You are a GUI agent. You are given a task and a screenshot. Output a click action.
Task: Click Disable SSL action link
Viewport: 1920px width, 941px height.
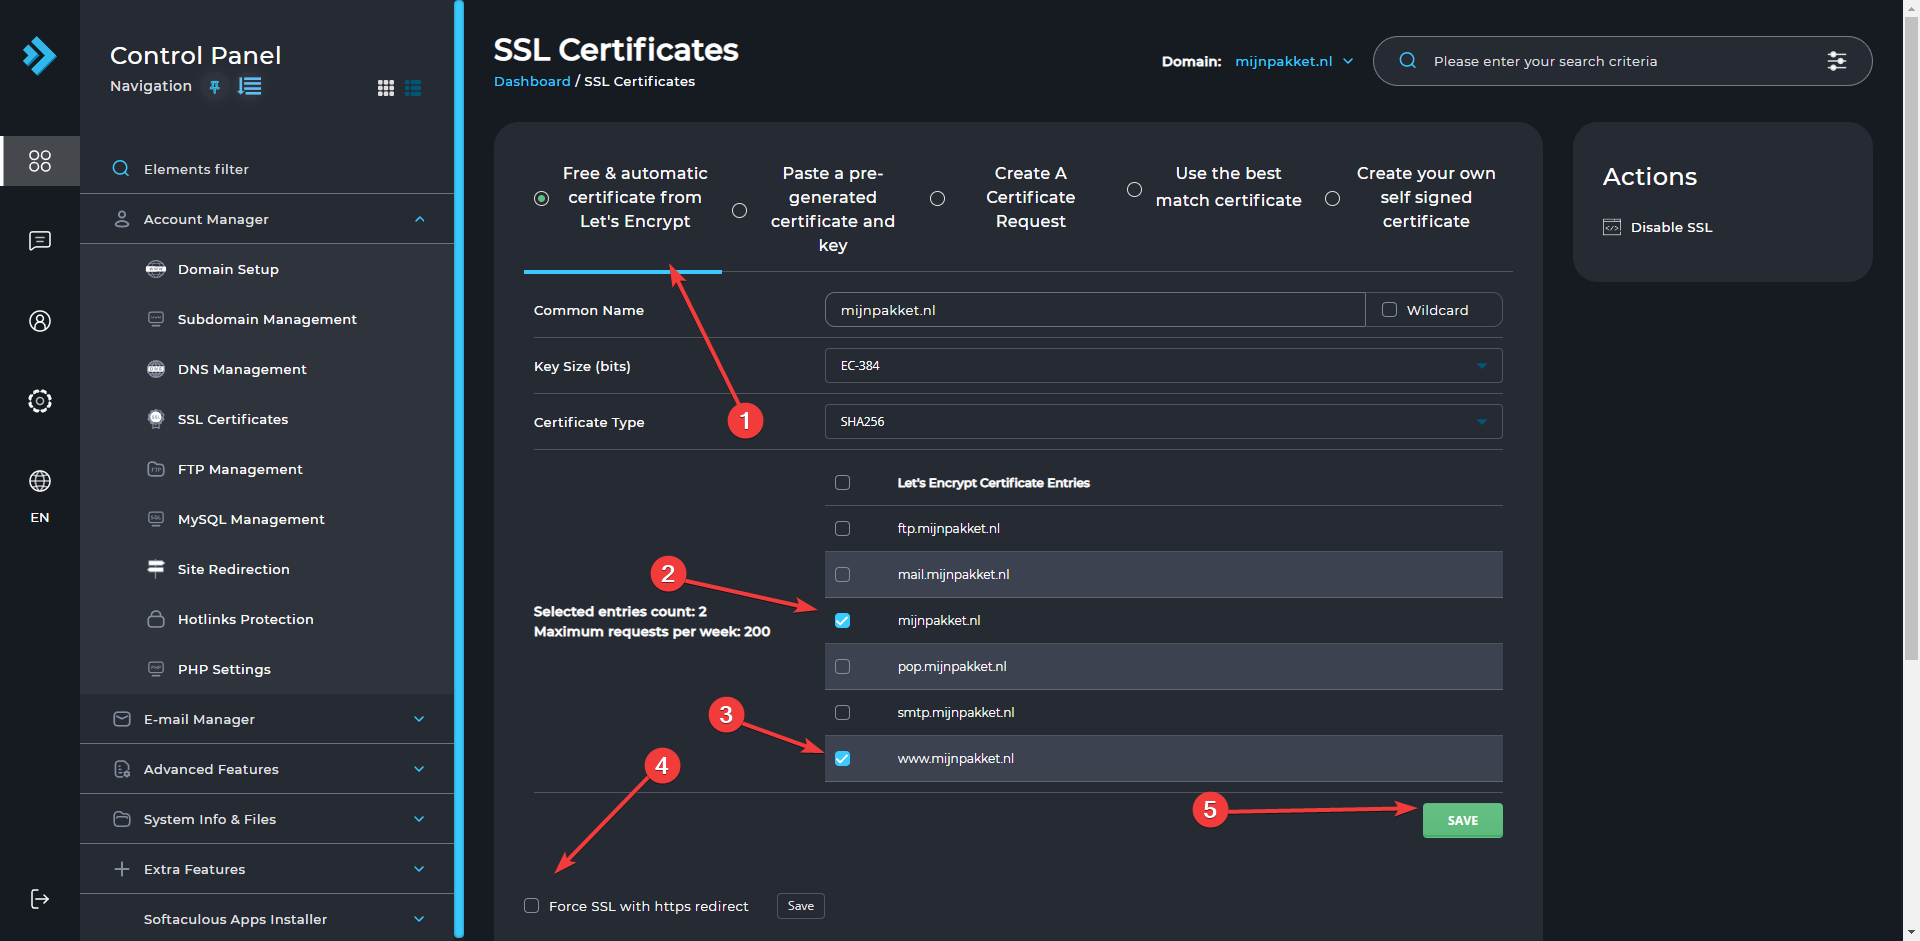1671,227
